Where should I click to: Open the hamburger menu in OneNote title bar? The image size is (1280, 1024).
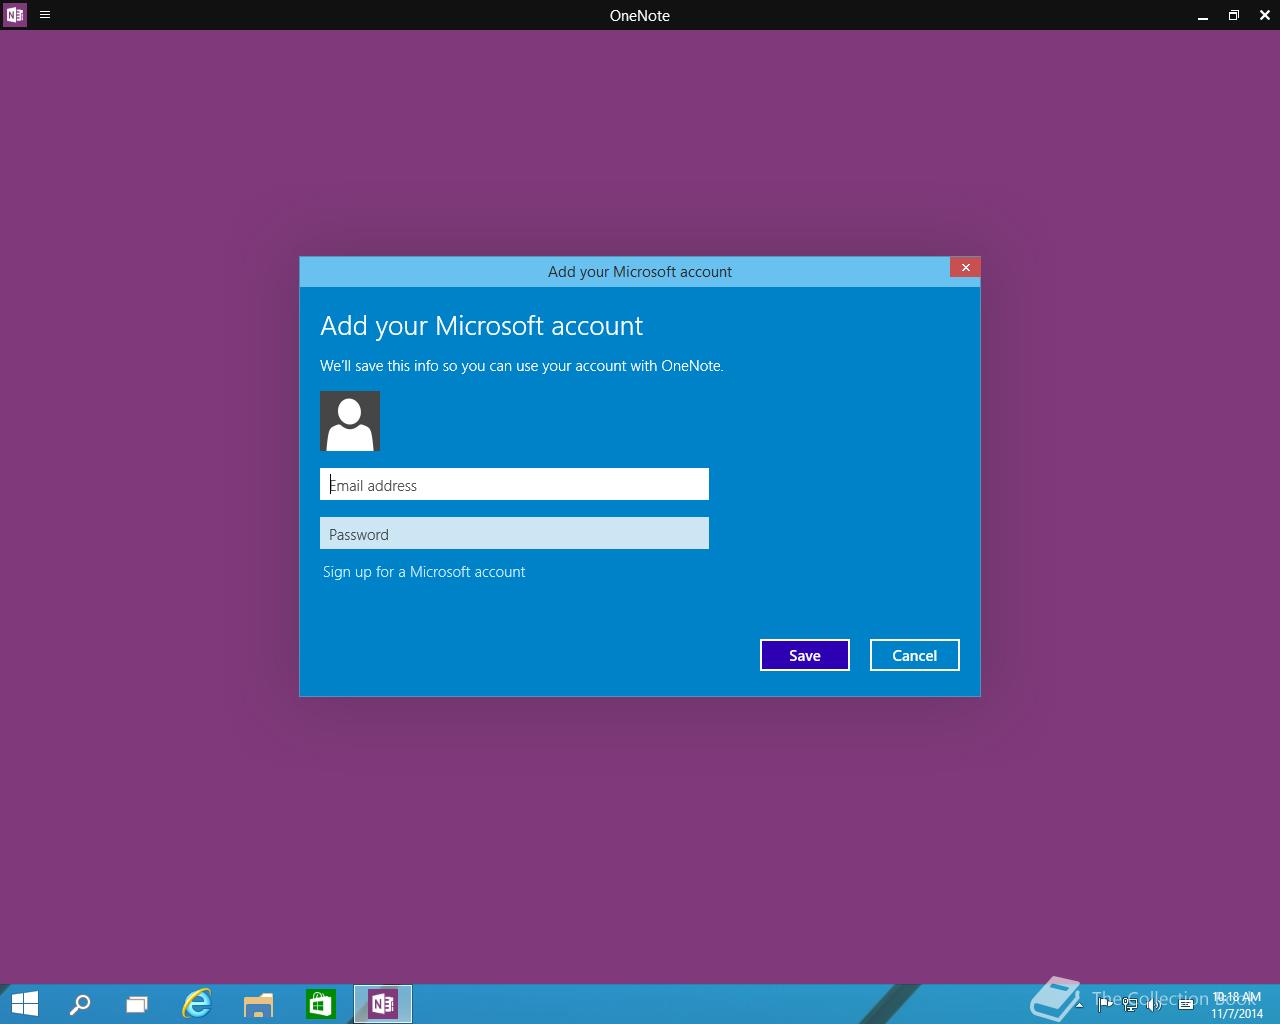(x=45, y=15)
